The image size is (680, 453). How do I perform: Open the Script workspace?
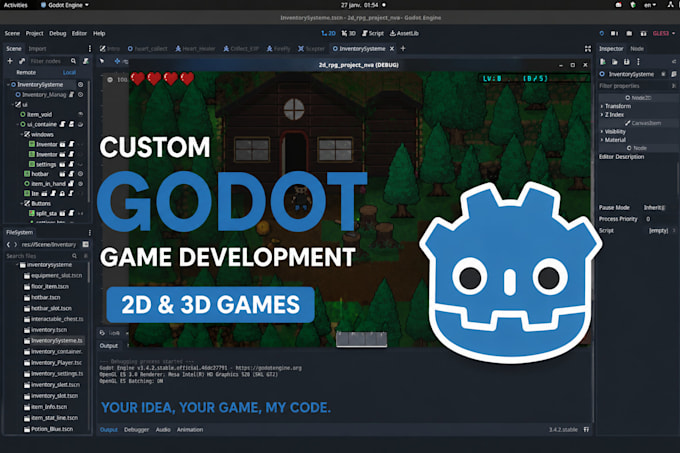pyautogui.click(x=373, y=33)
